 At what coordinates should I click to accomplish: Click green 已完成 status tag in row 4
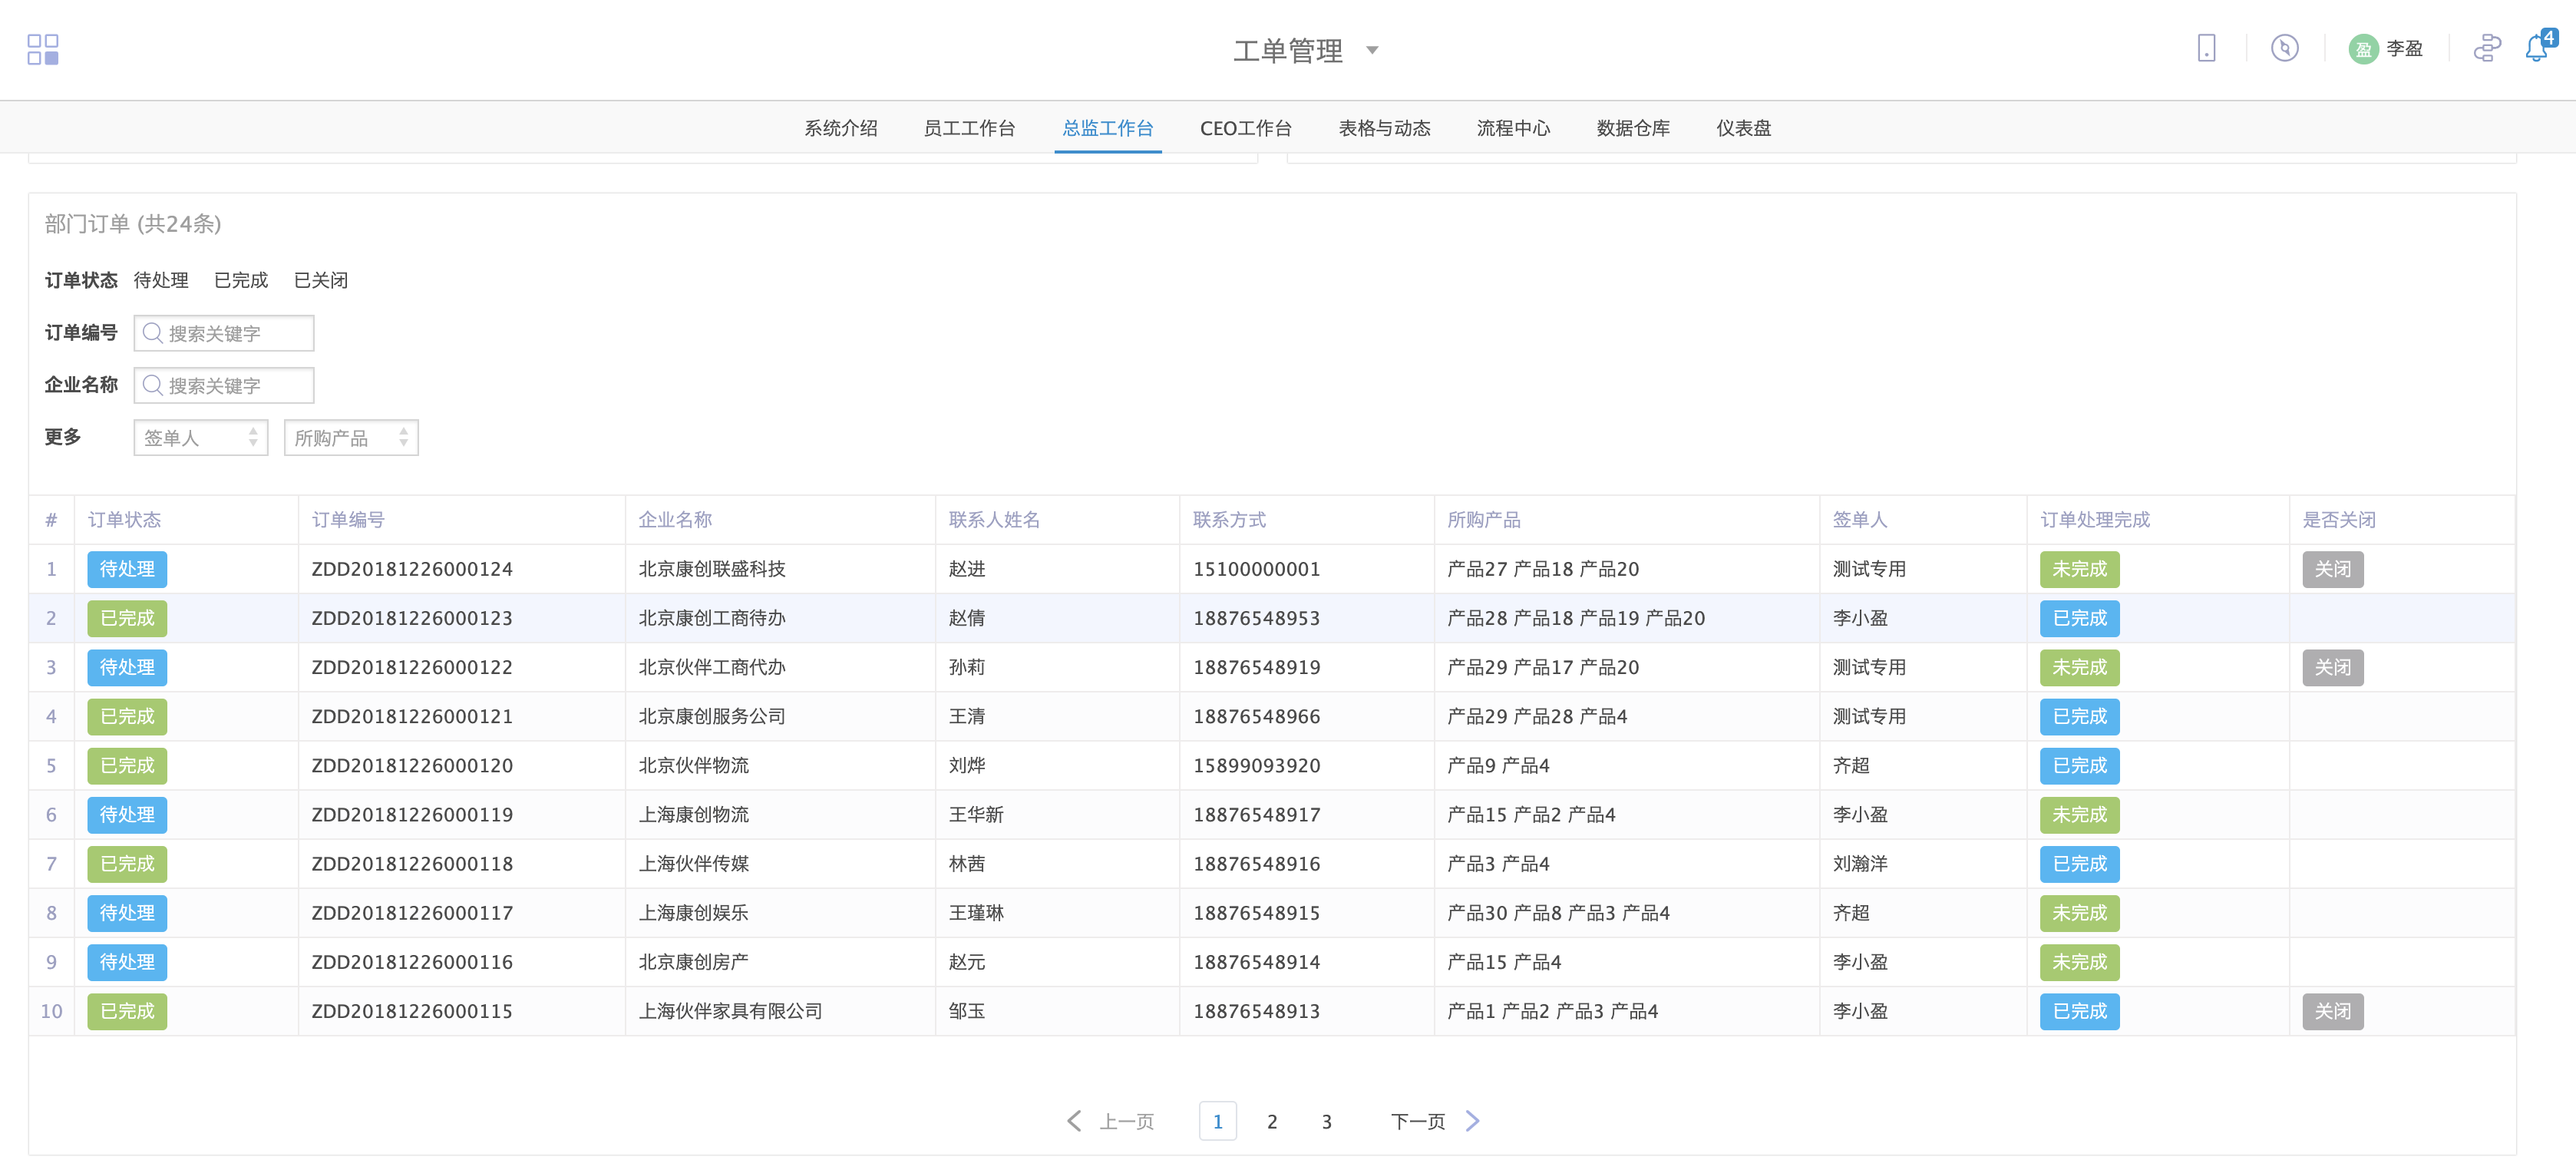[x=127, y=716]
